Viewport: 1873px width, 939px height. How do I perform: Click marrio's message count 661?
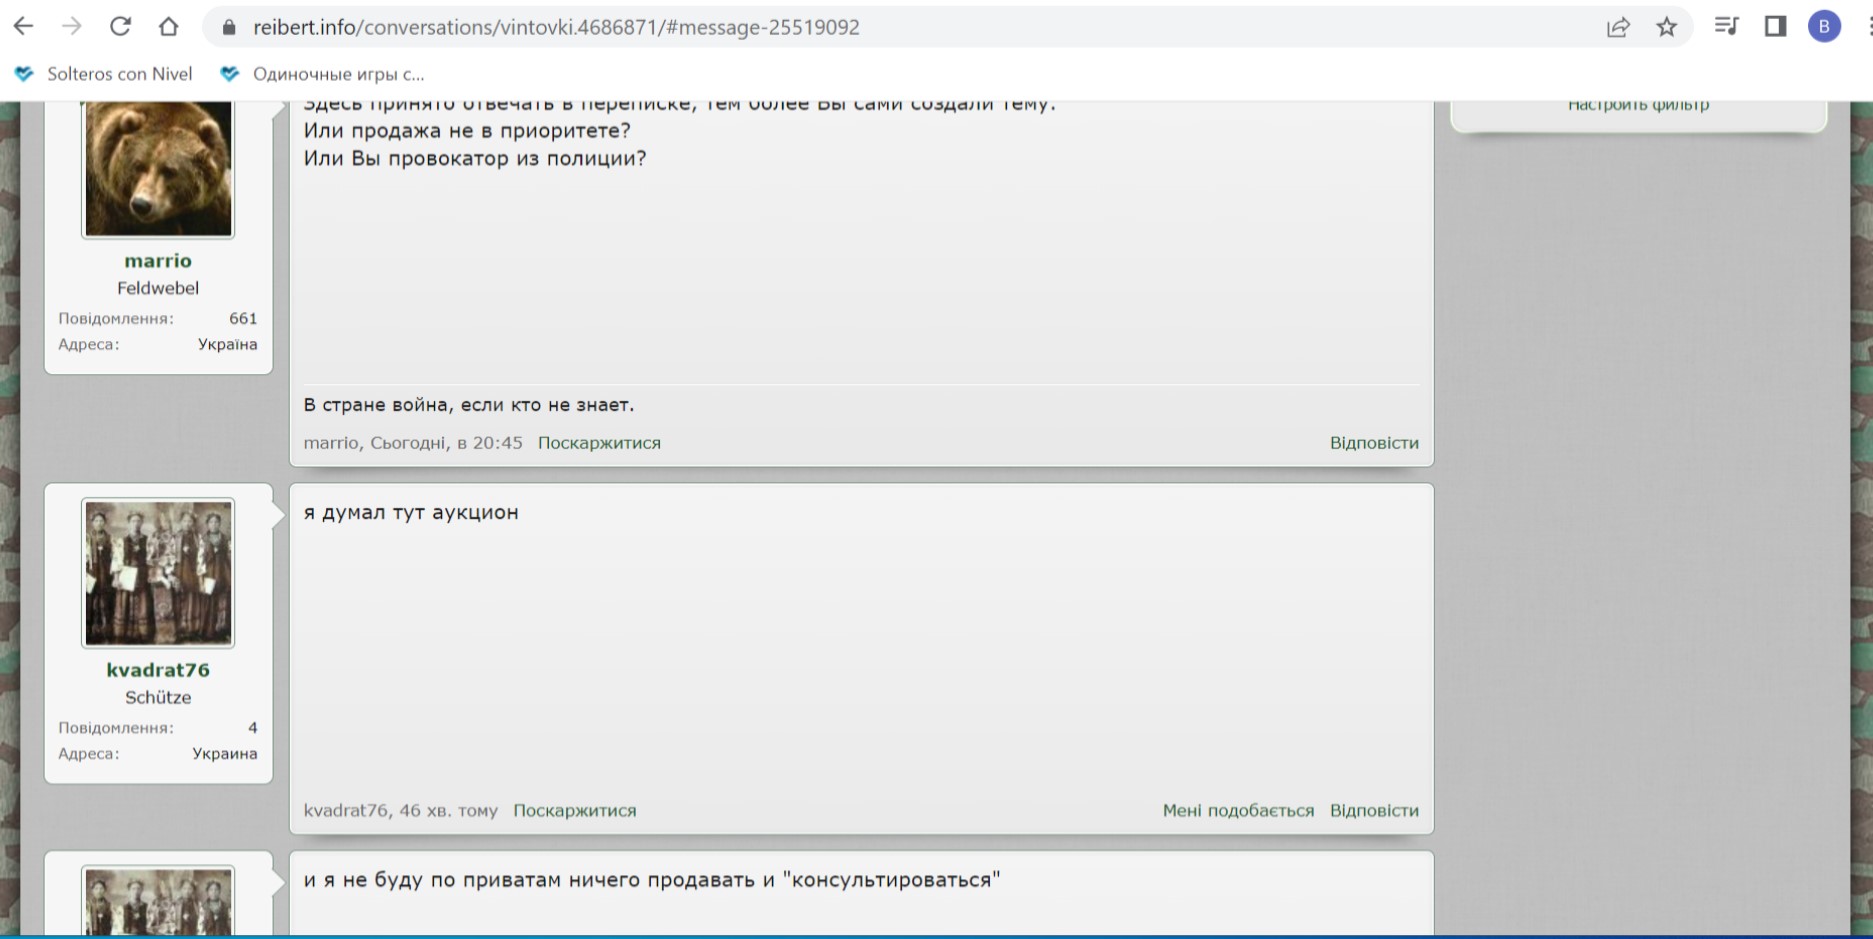[243, 319]
